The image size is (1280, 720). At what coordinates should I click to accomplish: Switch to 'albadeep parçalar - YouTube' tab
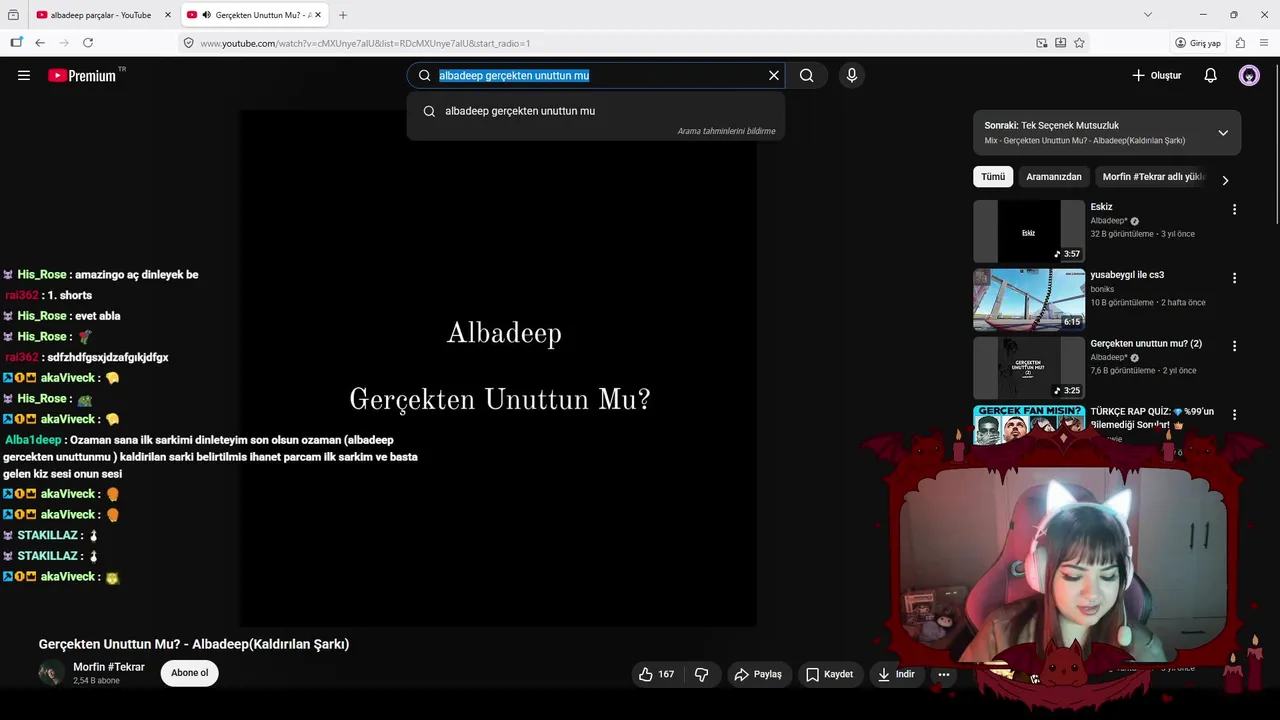tap(100, 15)
